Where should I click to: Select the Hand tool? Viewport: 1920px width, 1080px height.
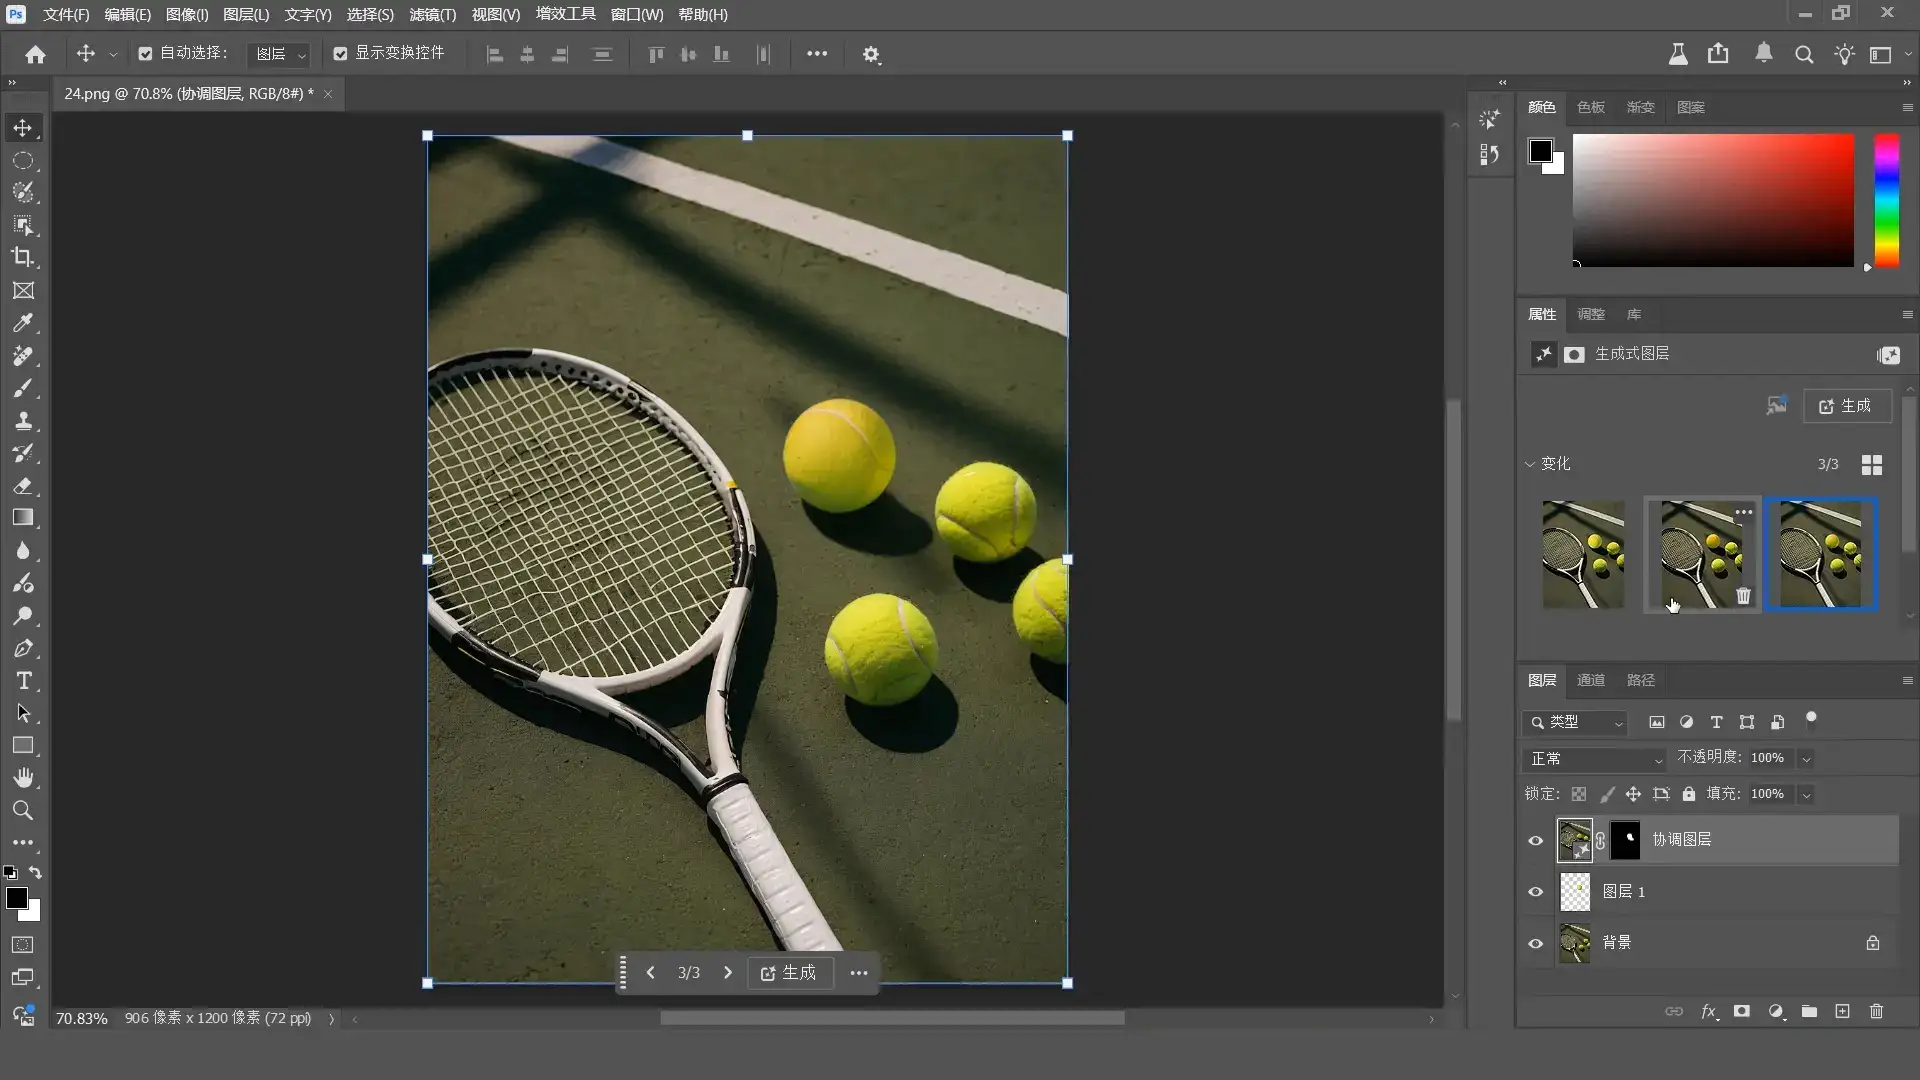(x=23, y=777)
